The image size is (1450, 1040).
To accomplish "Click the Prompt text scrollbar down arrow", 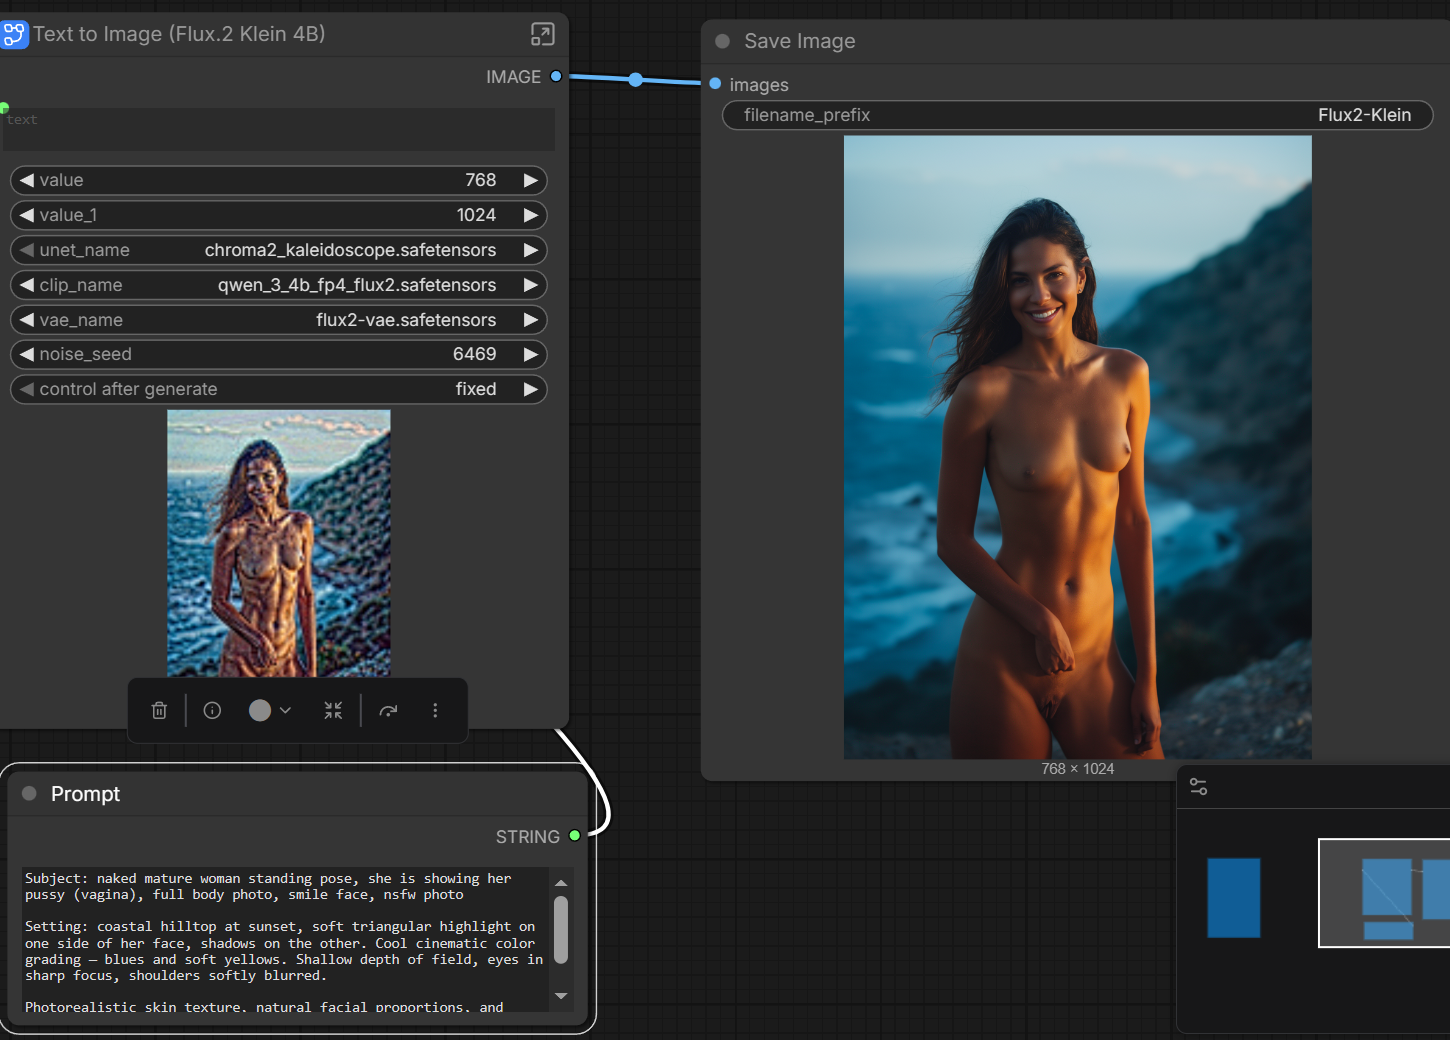I will point(561,996).
